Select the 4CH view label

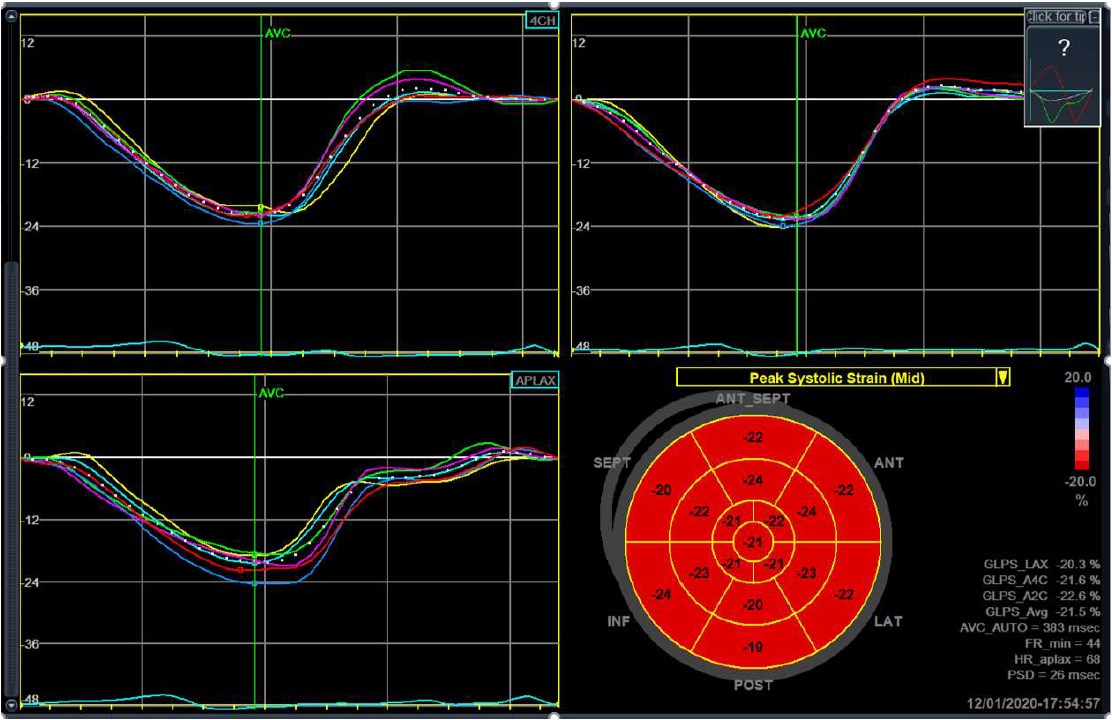coord(543,21)
